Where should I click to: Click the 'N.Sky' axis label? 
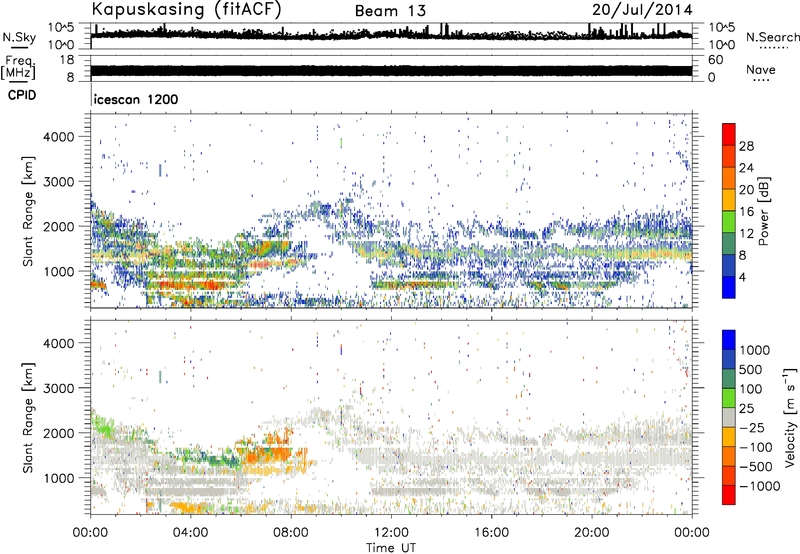[19, 37]
